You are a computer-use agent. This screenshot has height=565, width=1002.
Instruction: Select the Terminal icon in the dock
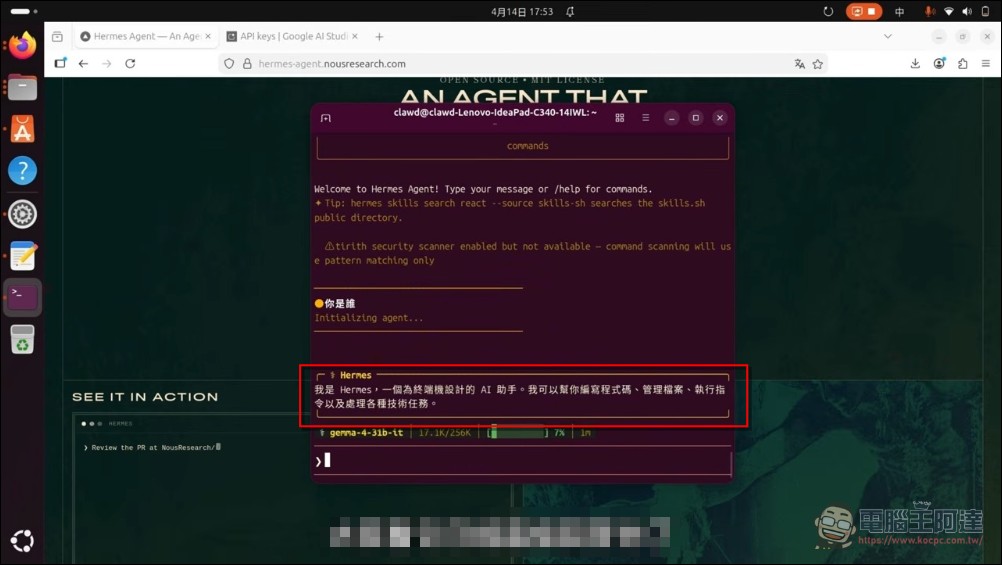point(22,297)
